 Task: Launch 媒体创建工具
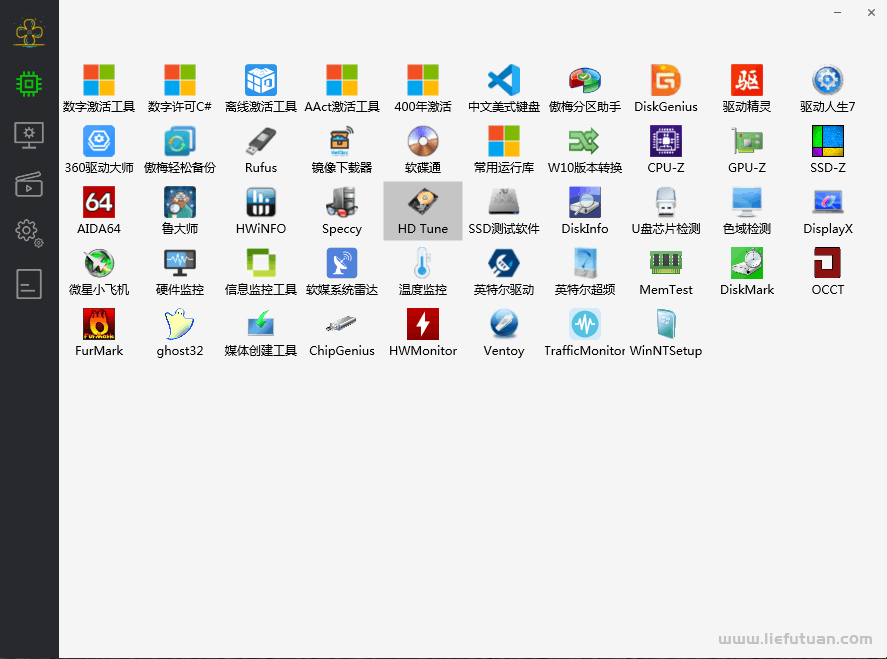click(261, 333)
